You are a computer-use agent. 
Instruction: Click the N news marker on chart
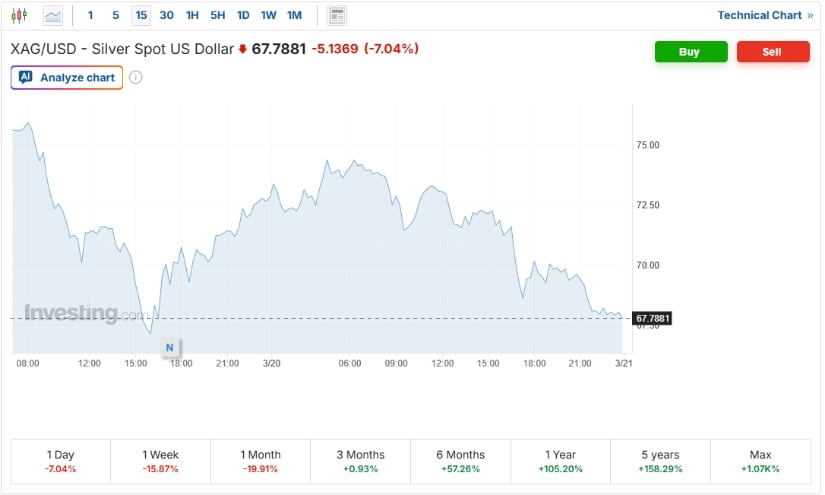[x=169, y=347]
